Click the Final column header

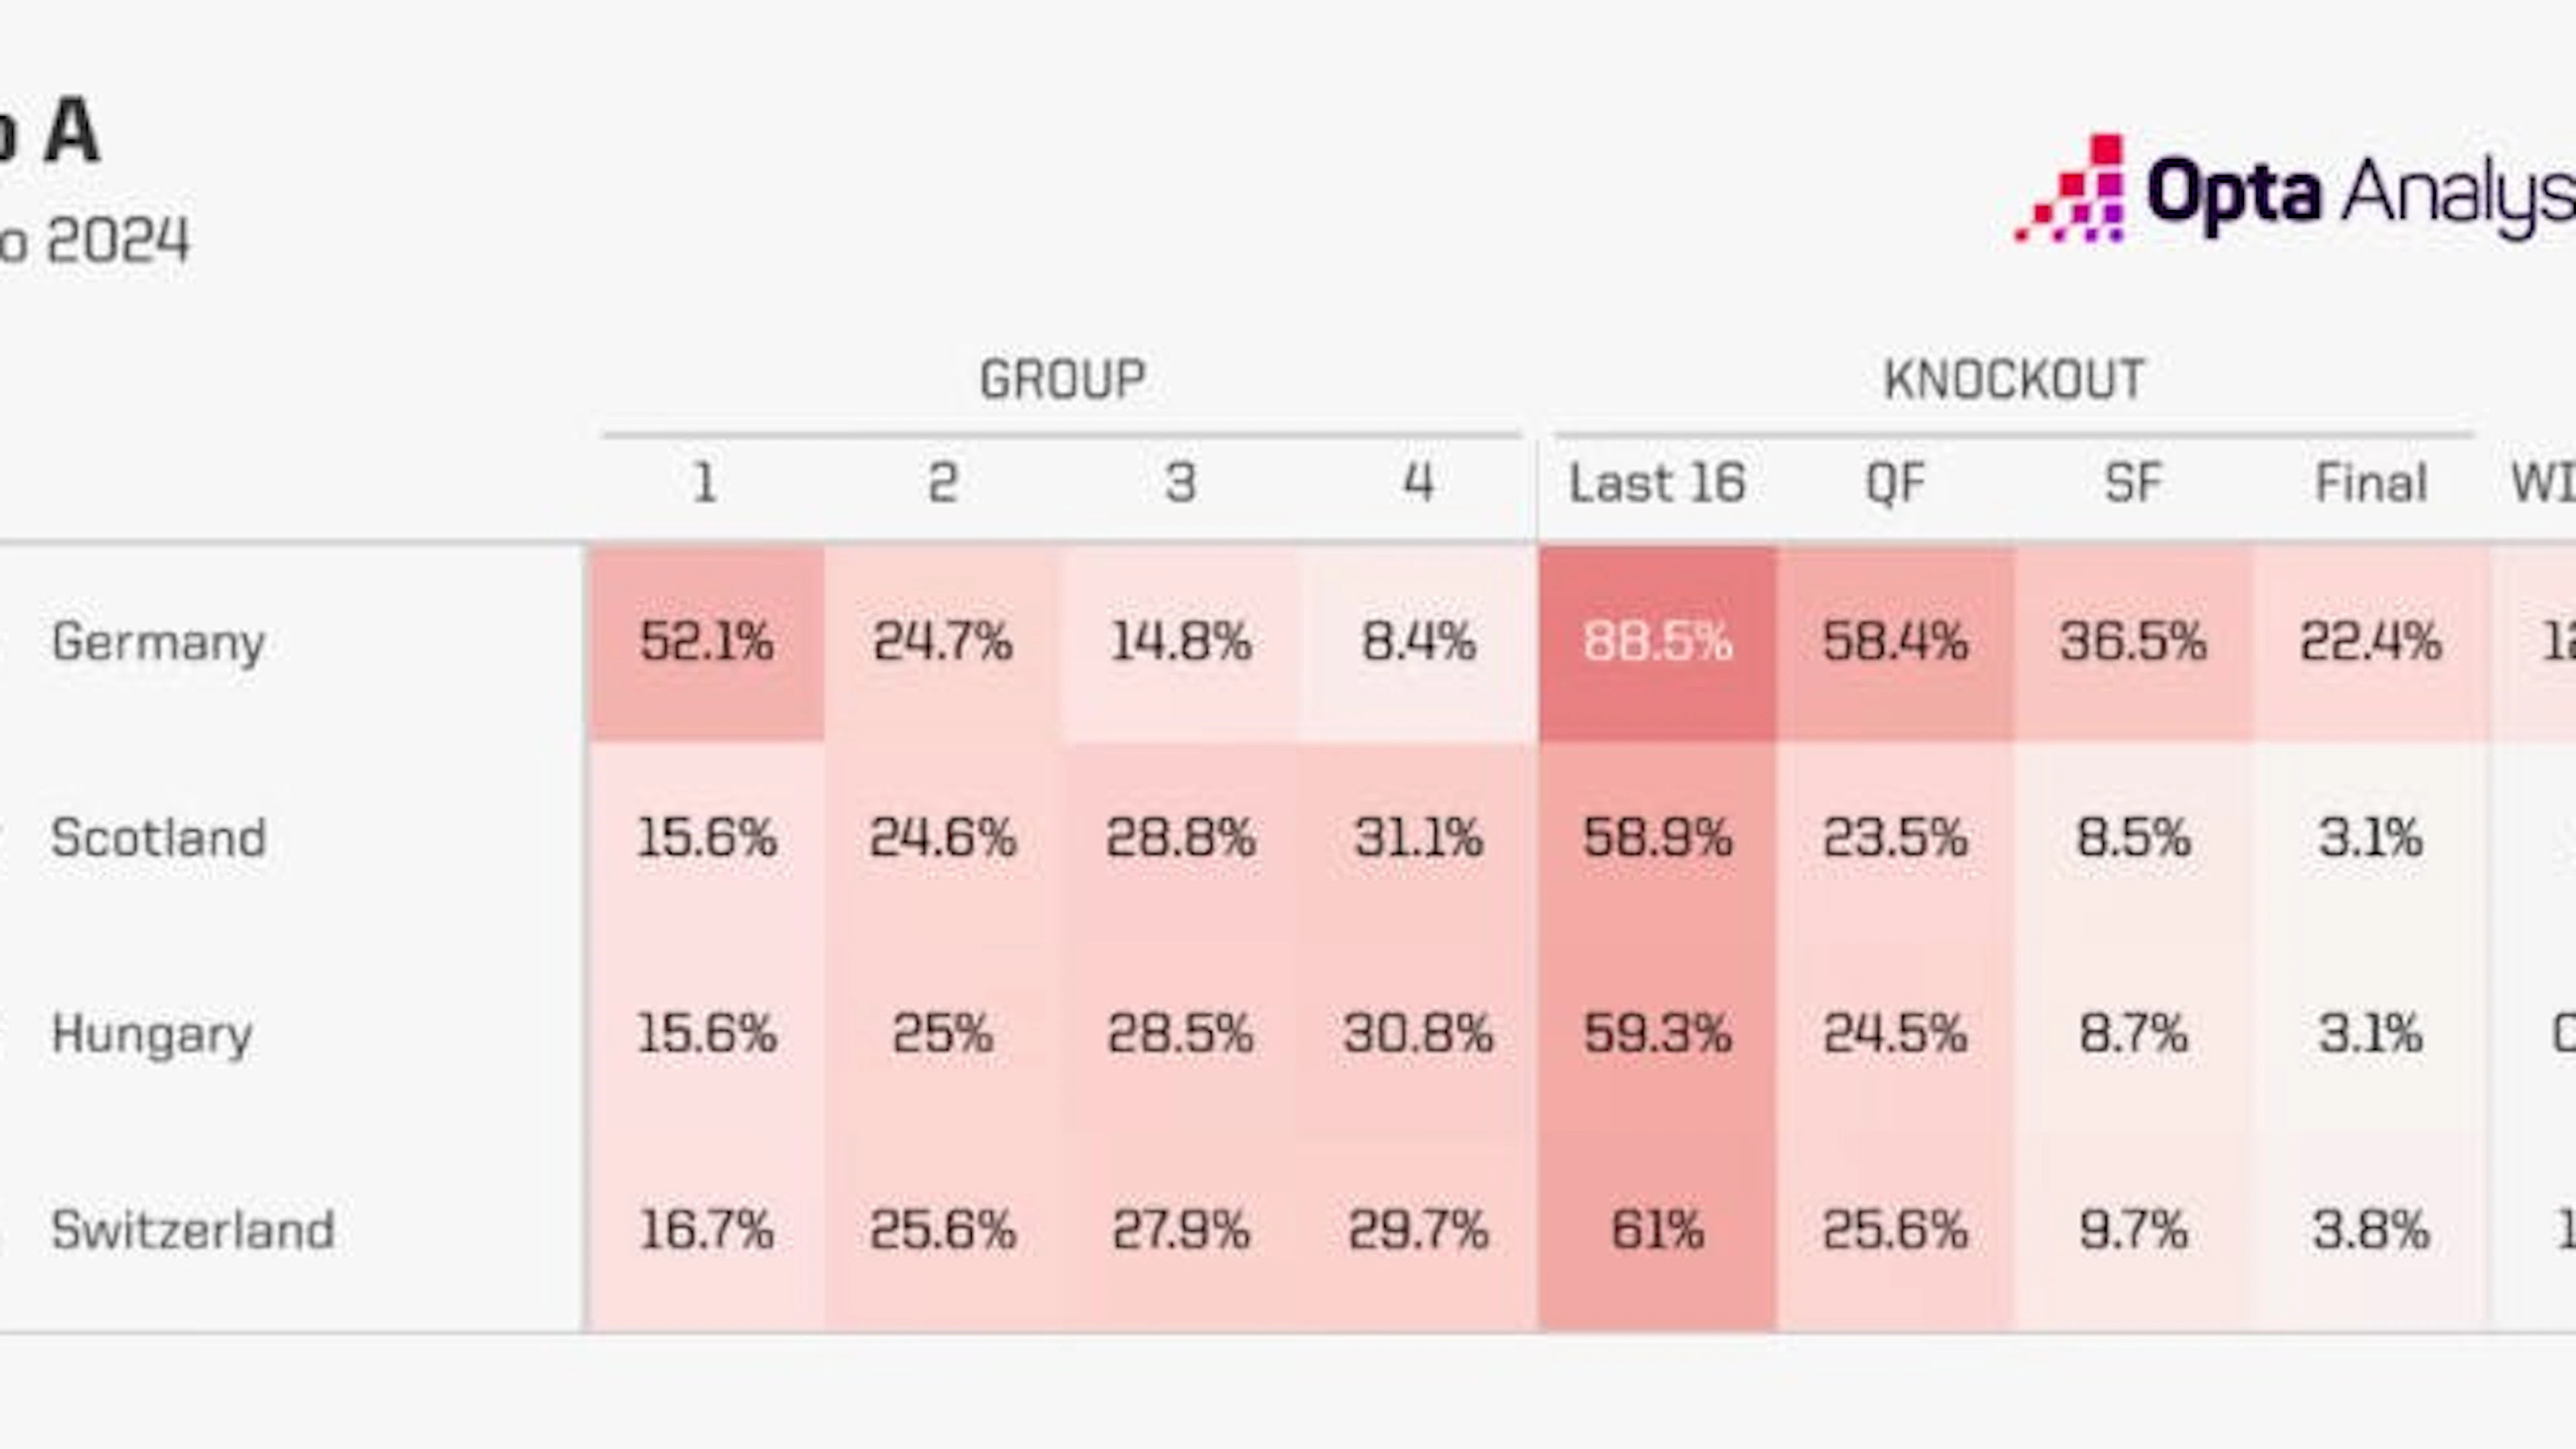point(2371,483)
